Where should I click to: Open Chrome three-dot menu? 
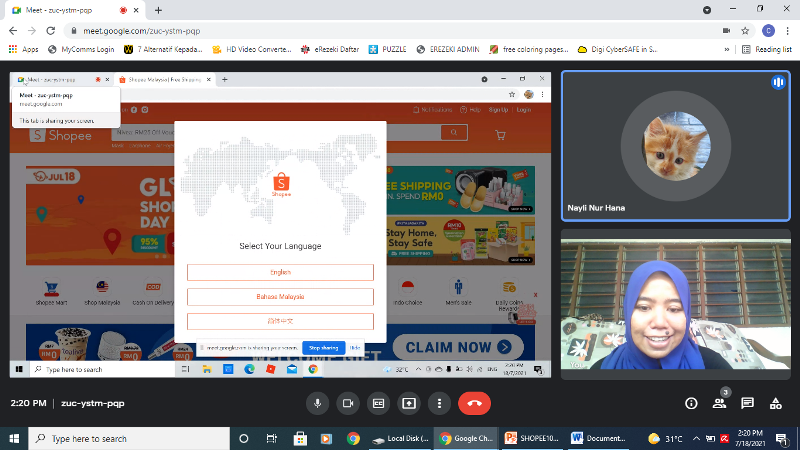pyautogui.click(x=788, y=31)
